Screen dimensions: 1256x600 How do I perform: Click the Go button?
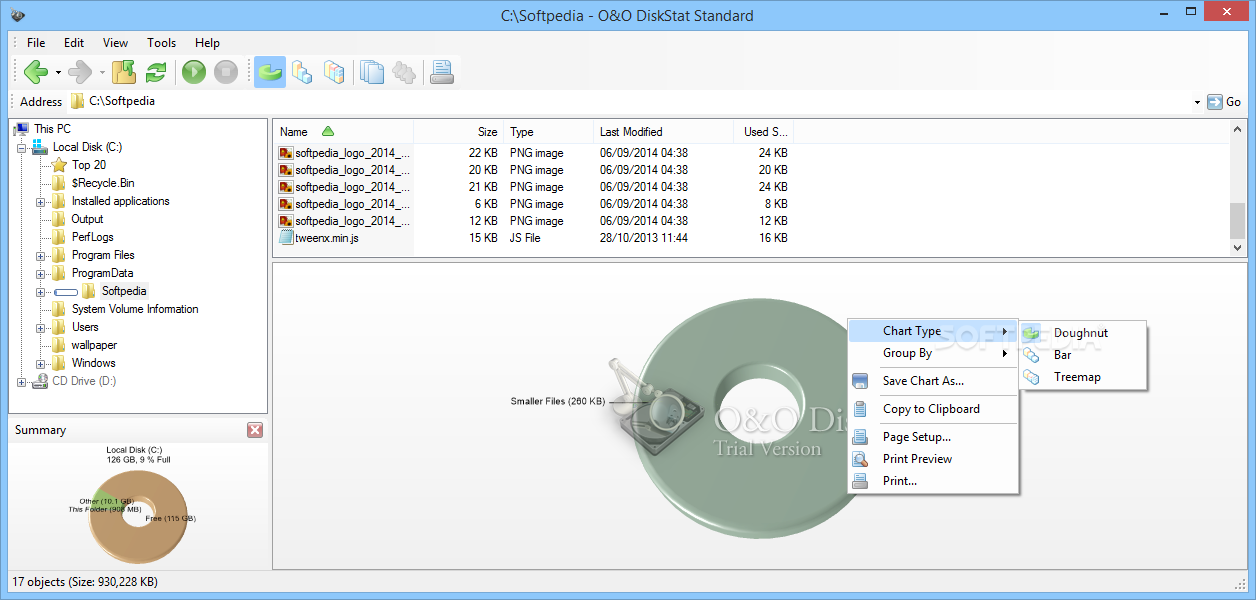(1224, 101)
